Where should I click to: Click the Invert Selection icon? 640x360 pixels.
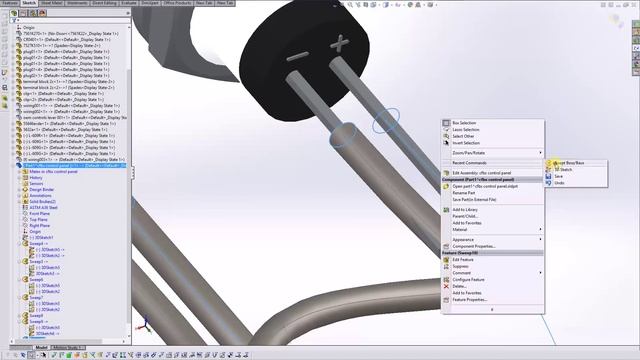[x=446, y=143]
